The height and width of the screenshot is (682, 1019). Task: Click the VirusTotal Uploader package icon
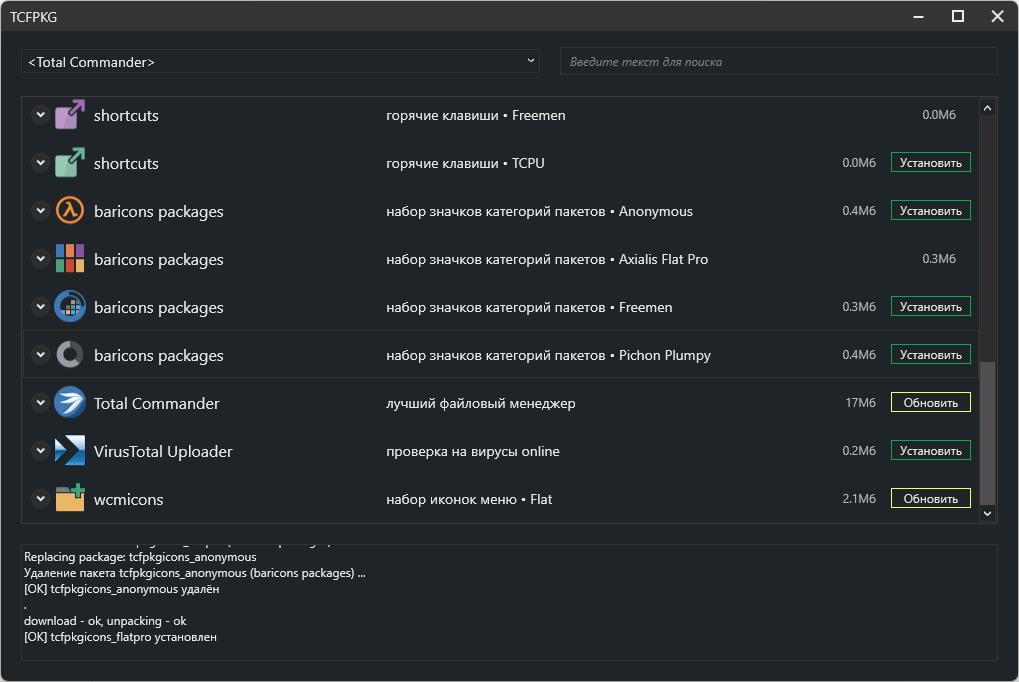[70, 451]
